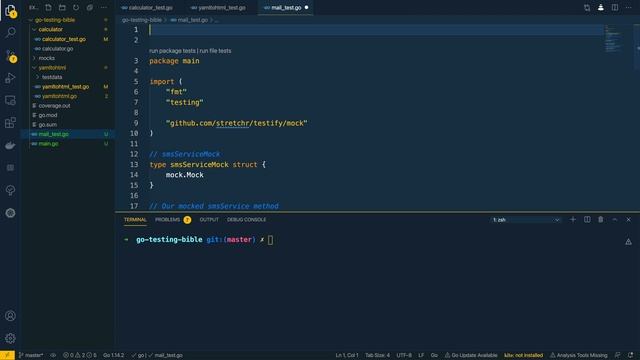Collapse all folders in explorer
The height and width of the screenshot is (360, 640).
(x=90, y=7)
